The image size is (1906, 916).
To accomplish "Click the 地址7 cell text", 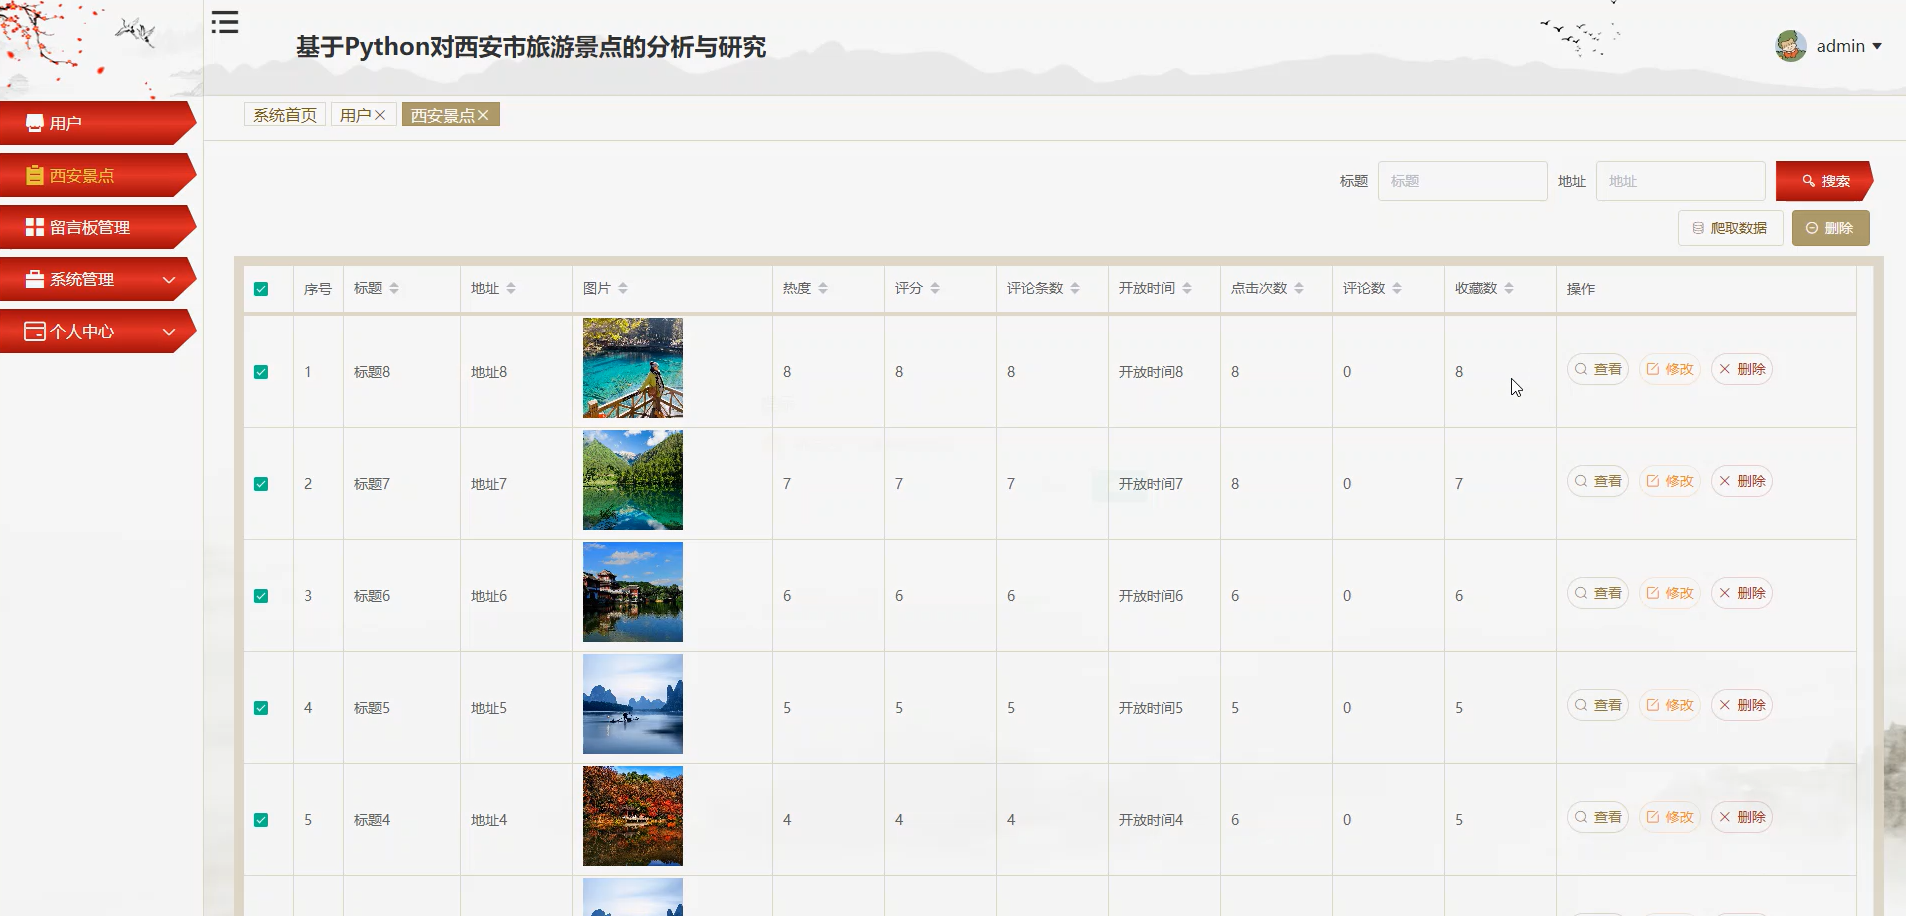I will [x=489, y=484].
